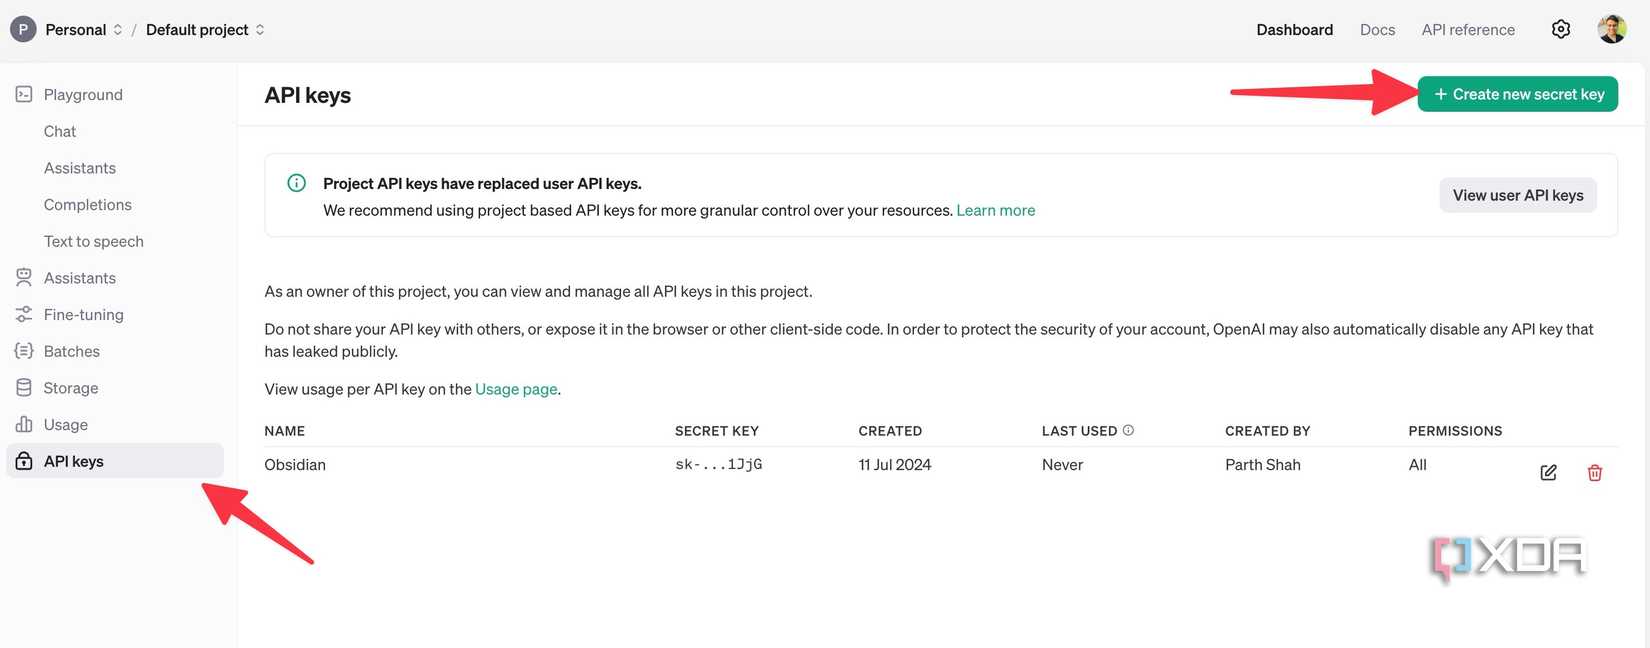Select indented Assistants under Playground
The height and width of the screenshot is (648, 1650).
pos(80,168)
